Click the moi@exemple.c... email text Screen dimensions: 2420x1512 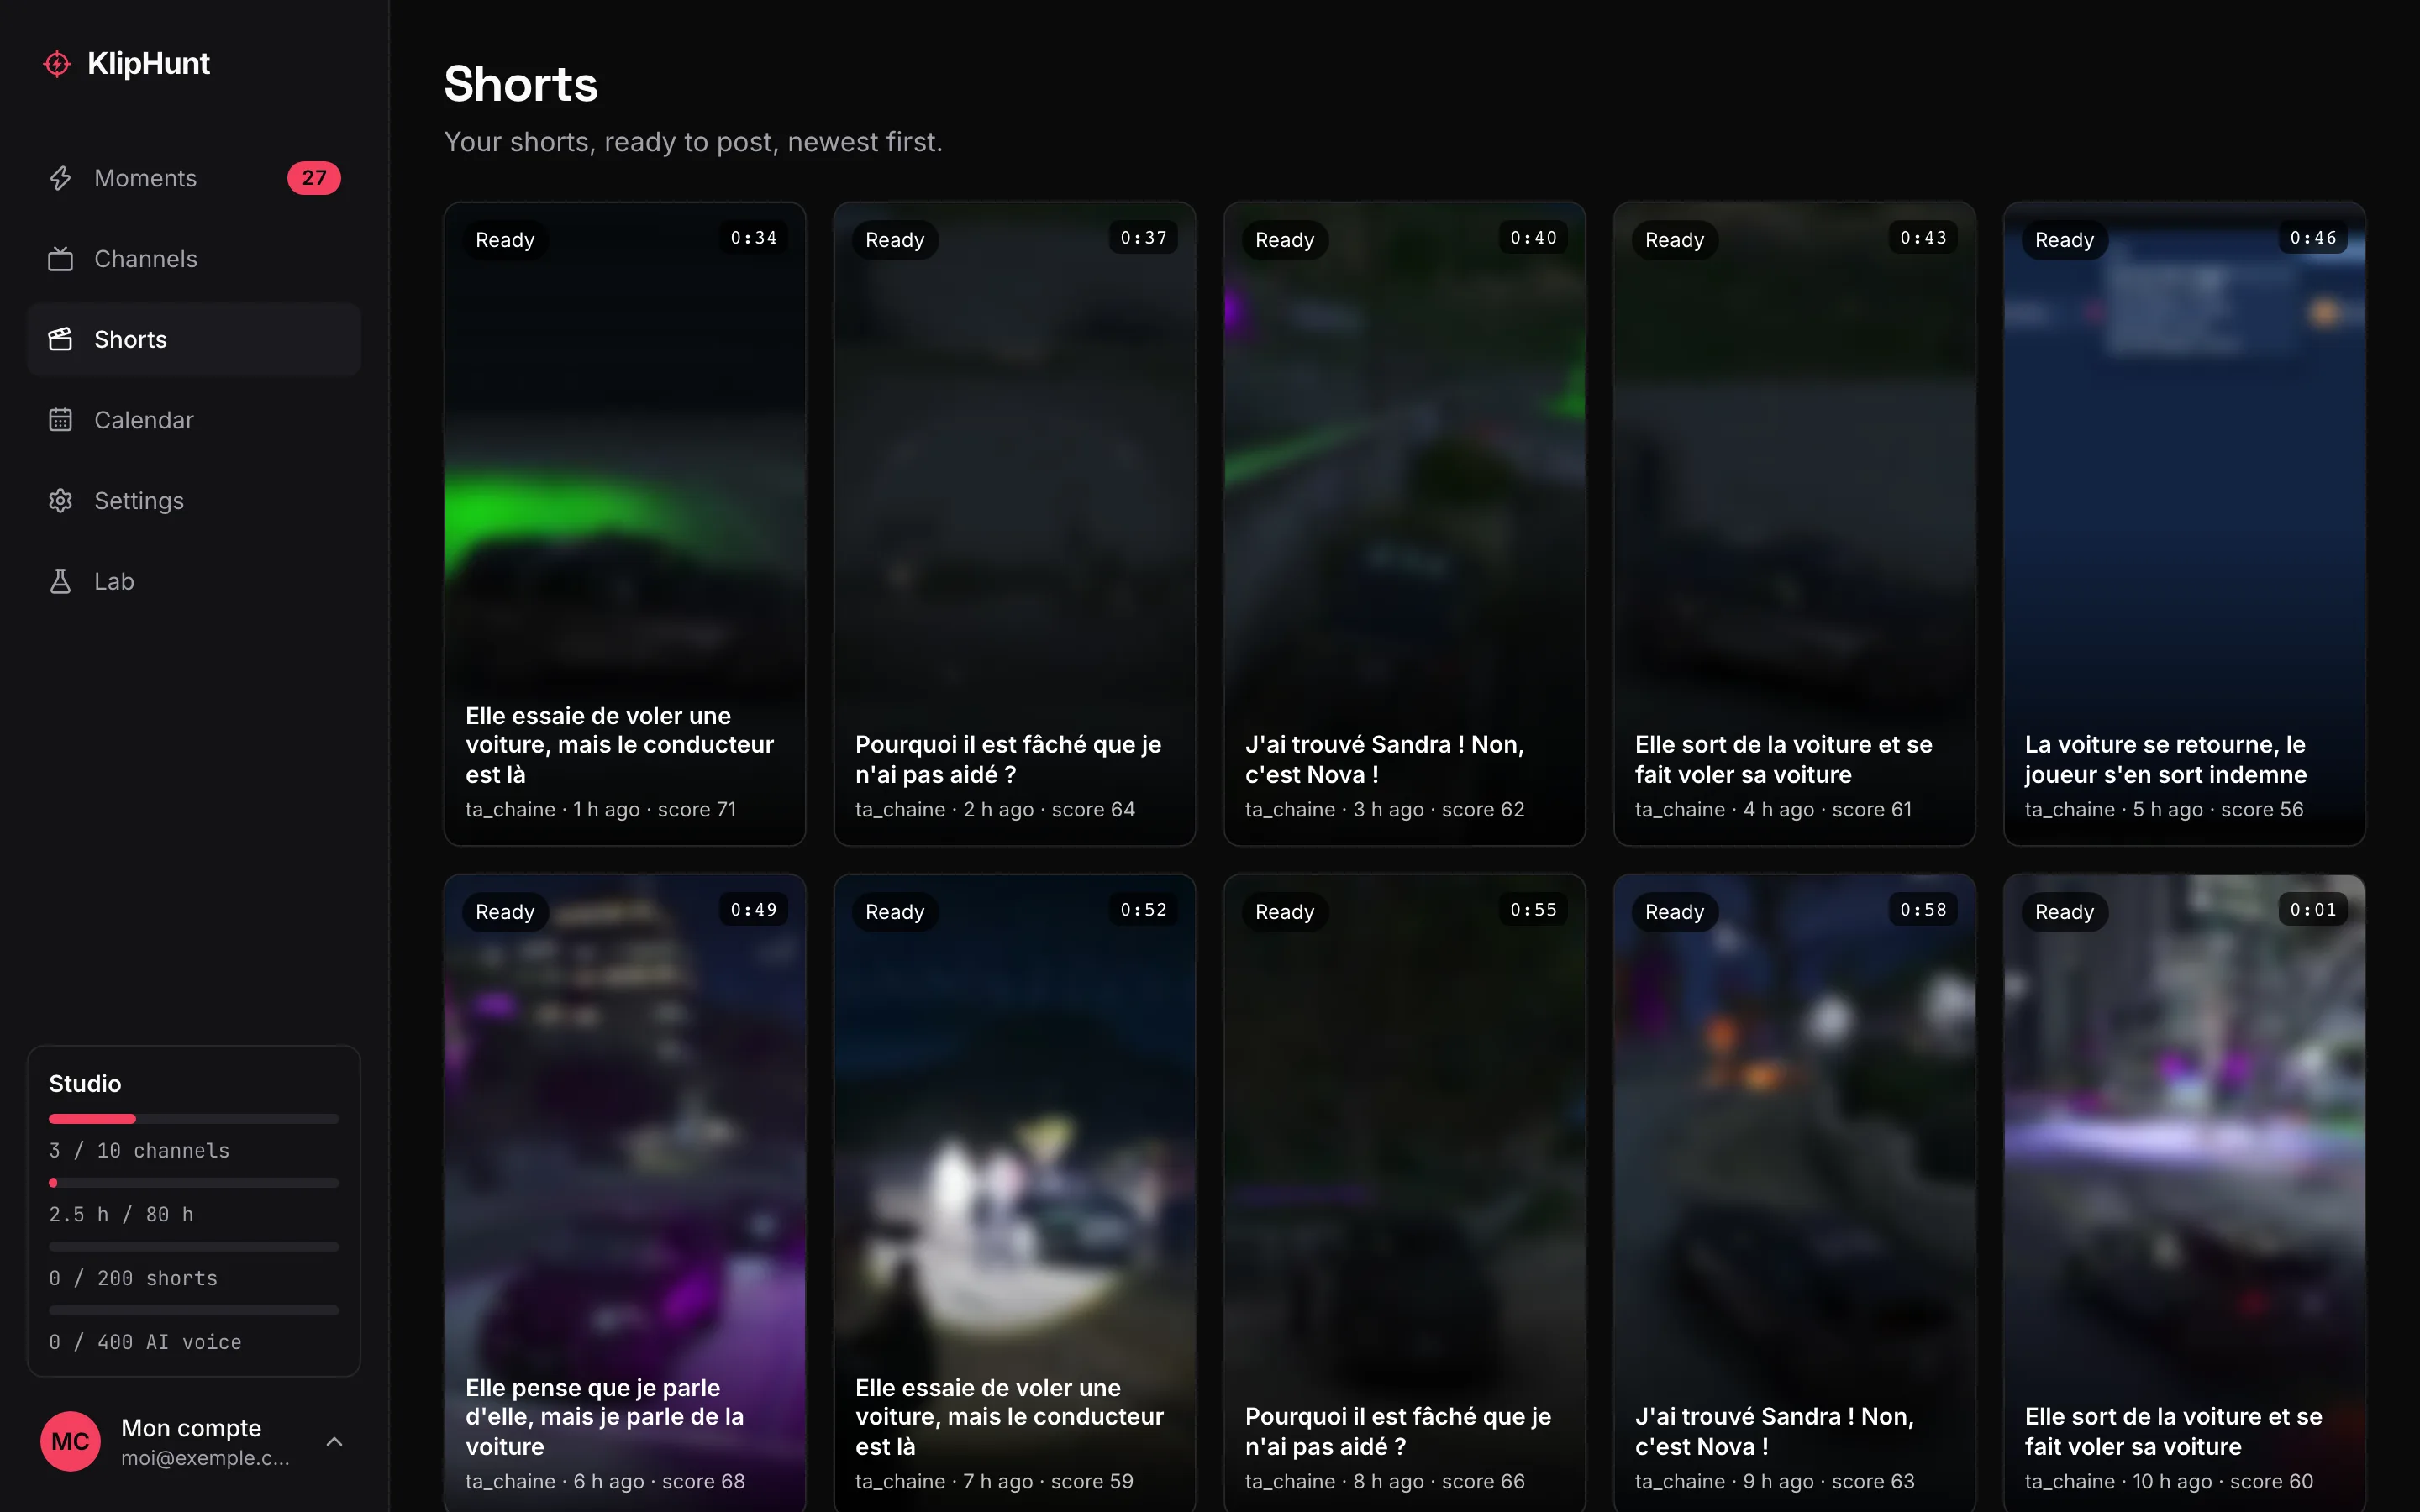(205, 1458)
